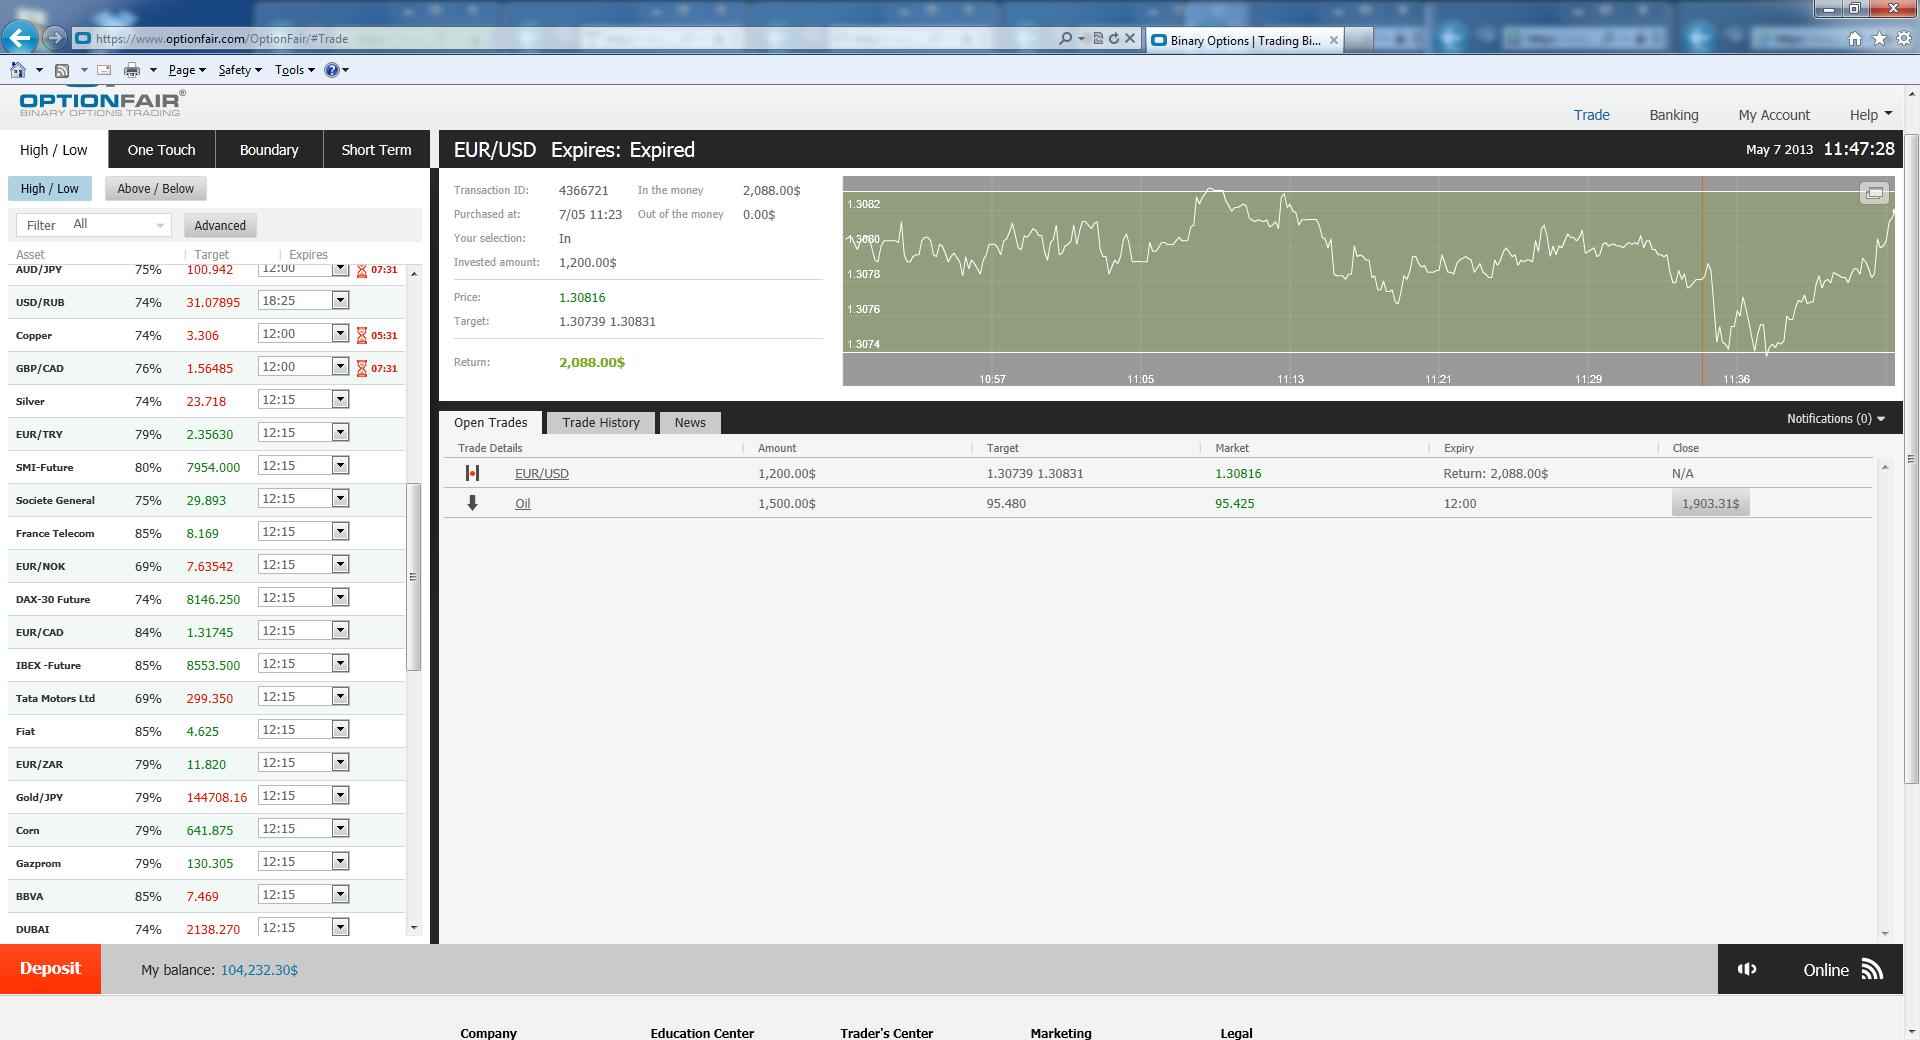This screenshot has width=1920, height=1040.
Task: Open the One Touch trading tab
Action: pyautogui.click(x=160, y=149)
